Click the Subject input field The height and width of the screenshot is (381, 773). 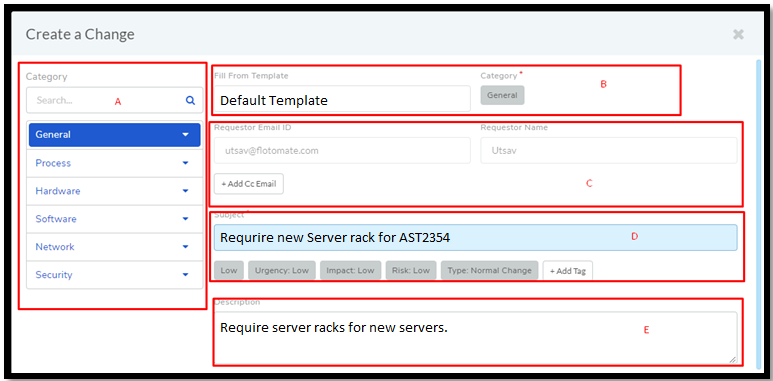click(x=476, y=238)
